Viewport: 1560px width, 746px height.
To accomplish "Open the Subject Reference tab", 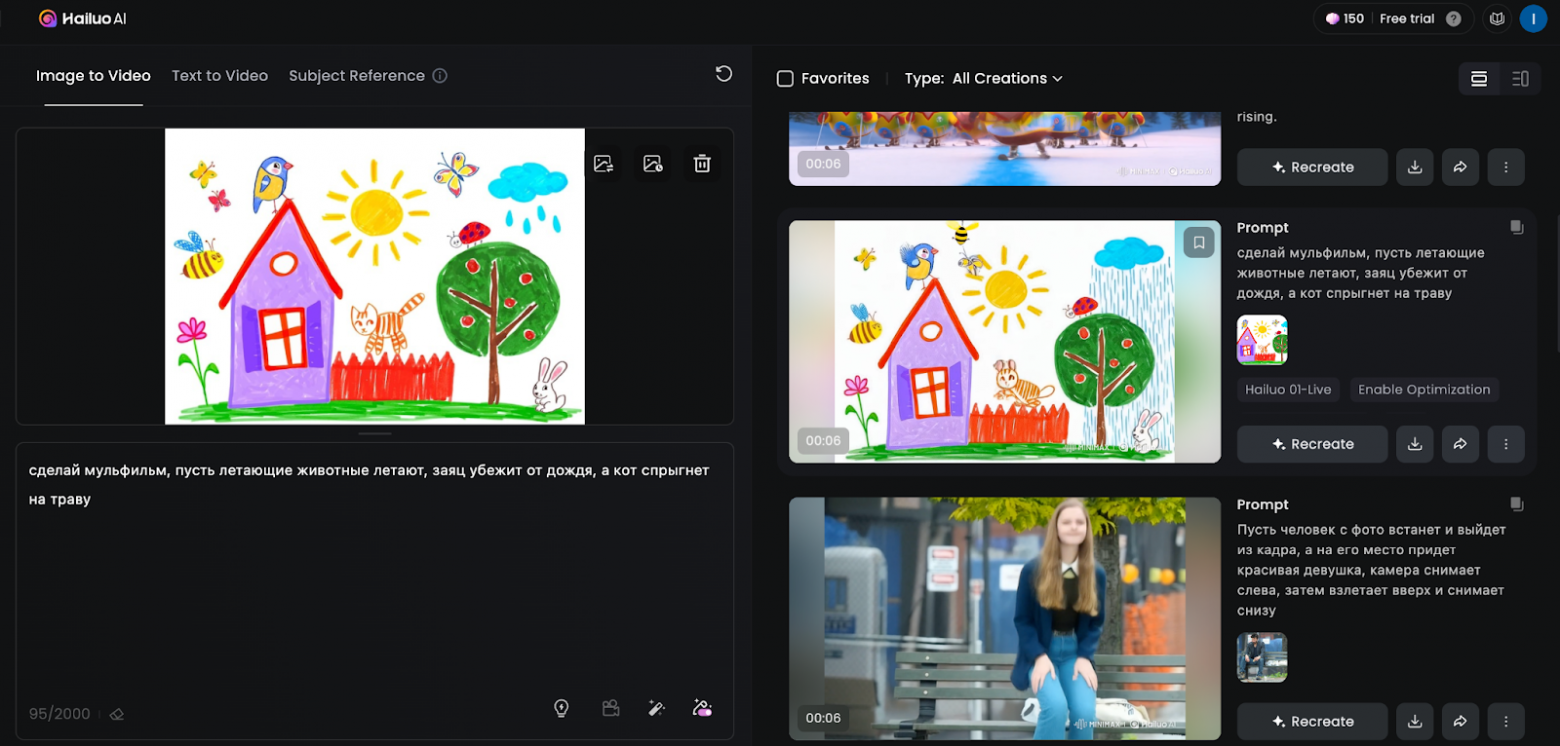I will coord(357,76).
